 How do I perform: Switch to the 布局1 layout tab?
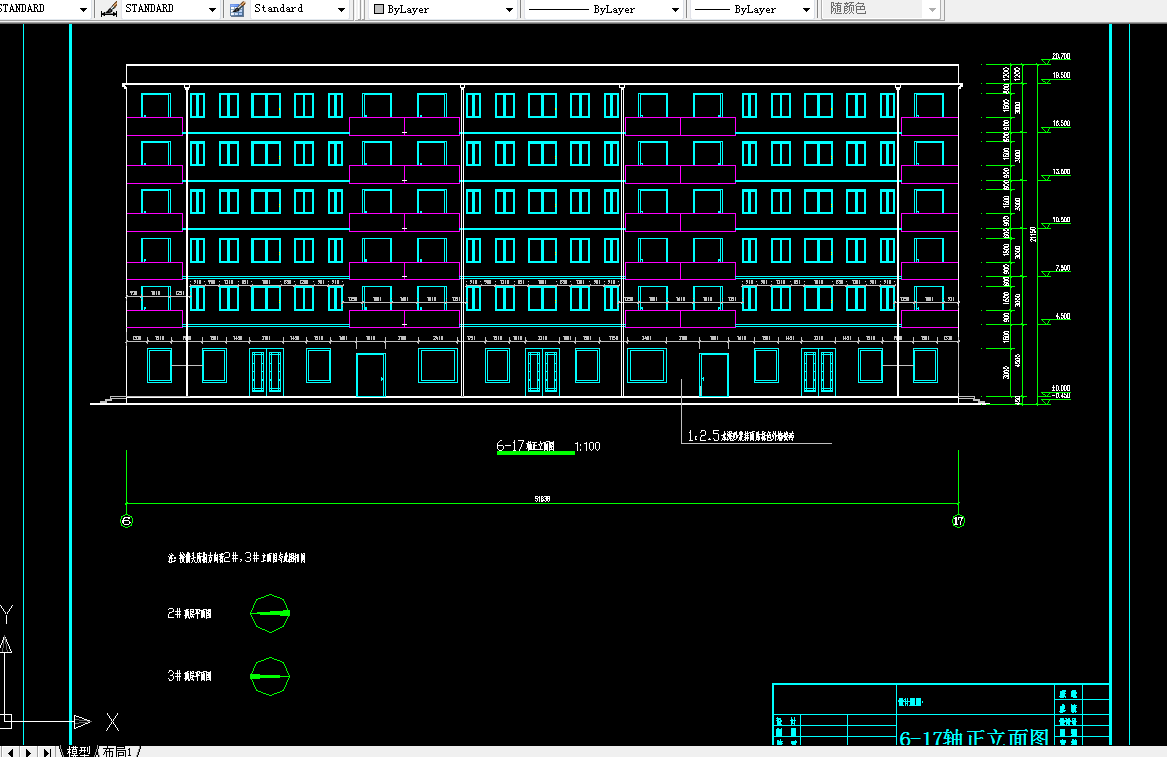pyautogui.click(x=117, y=751)
